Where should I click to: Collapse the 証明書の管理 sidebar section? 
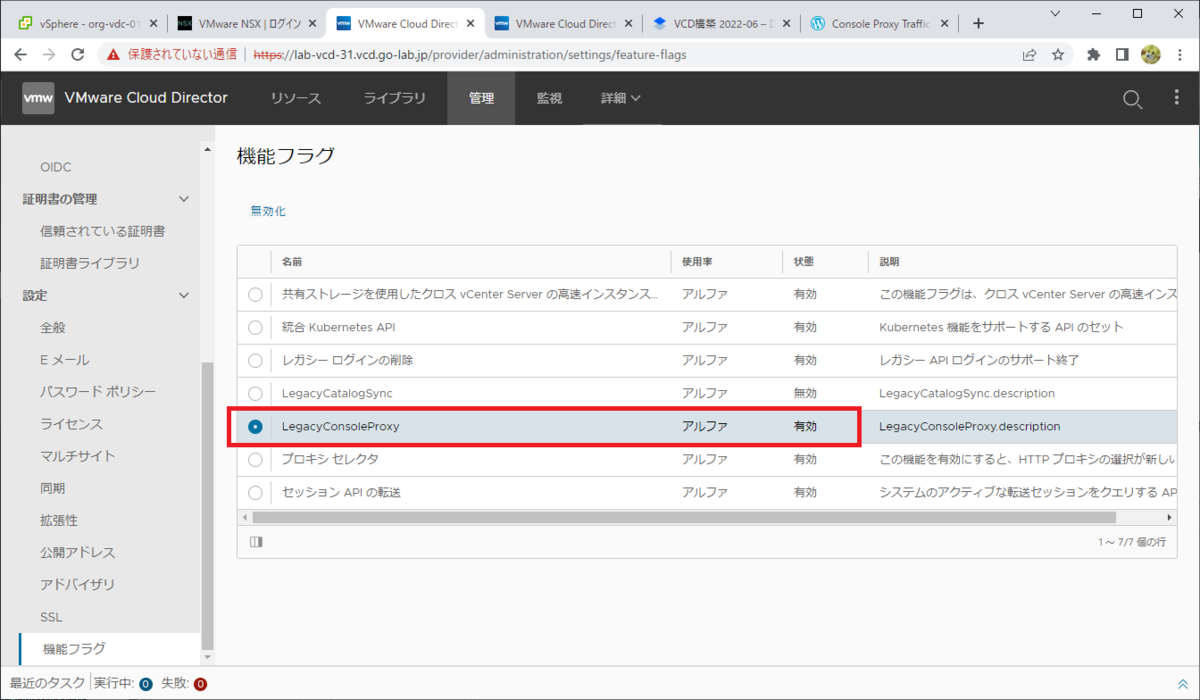pyautogui.click(x=183, y=199)
